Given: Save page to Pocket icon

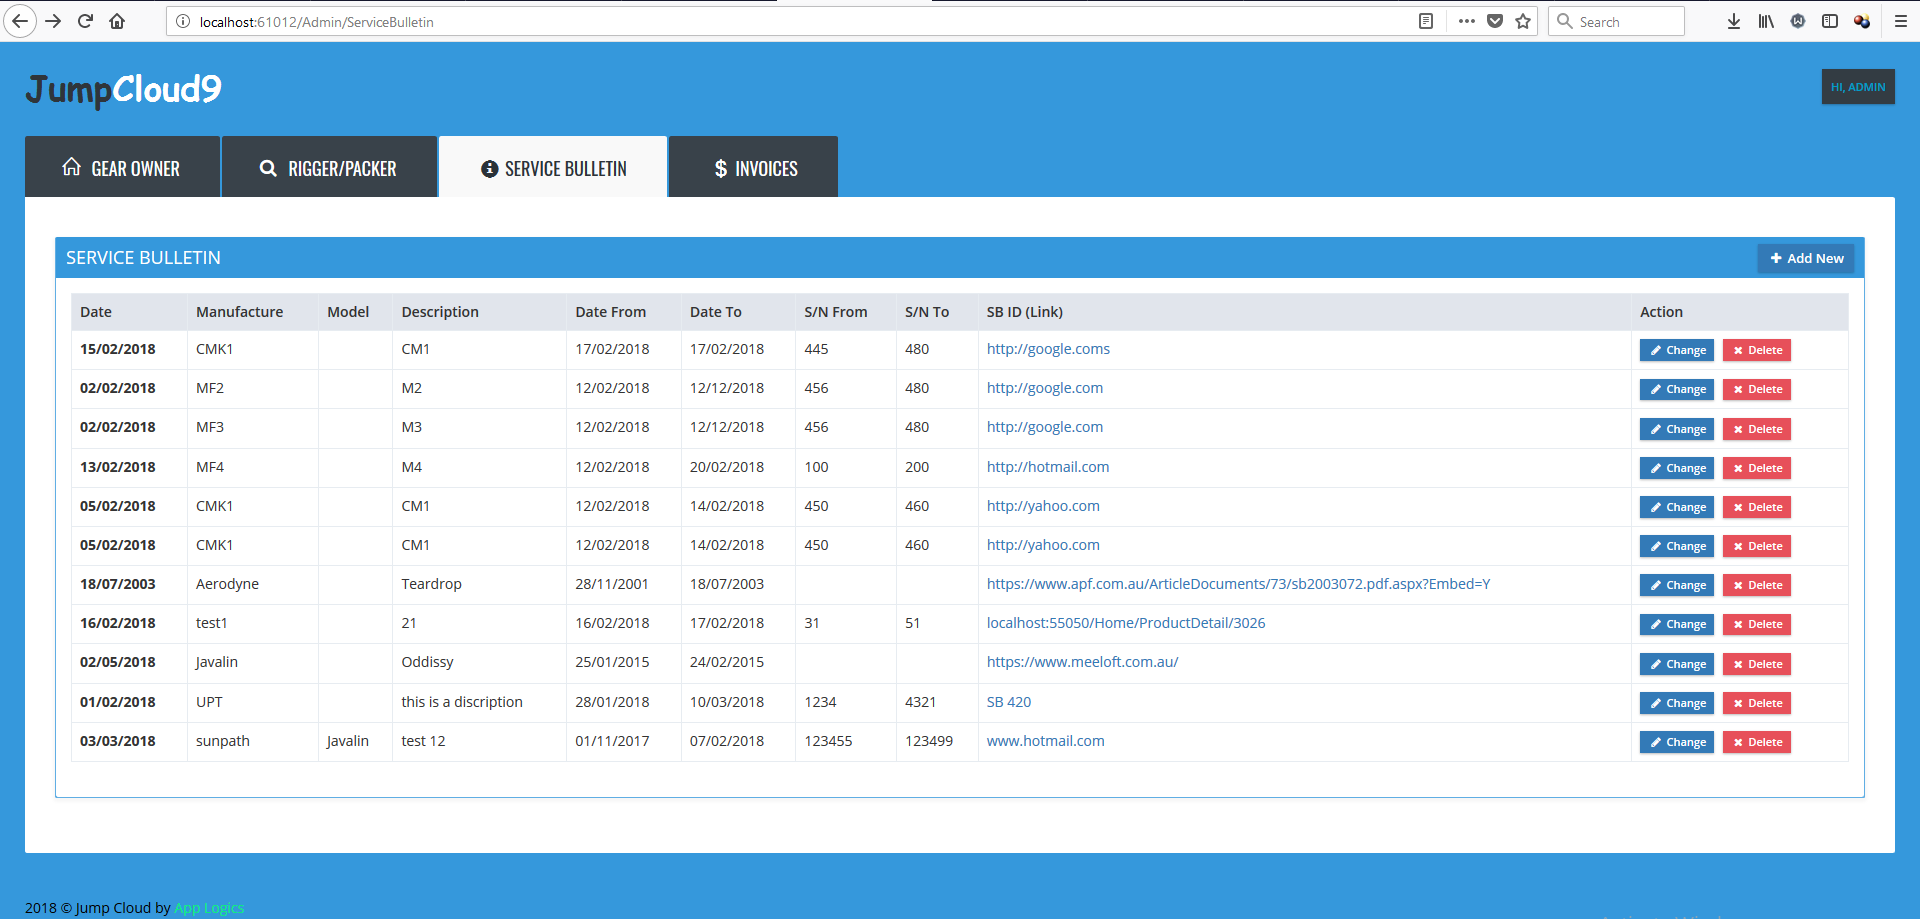Looking at the screenshot, I should pyautogui.click(x=1495, y=21).
